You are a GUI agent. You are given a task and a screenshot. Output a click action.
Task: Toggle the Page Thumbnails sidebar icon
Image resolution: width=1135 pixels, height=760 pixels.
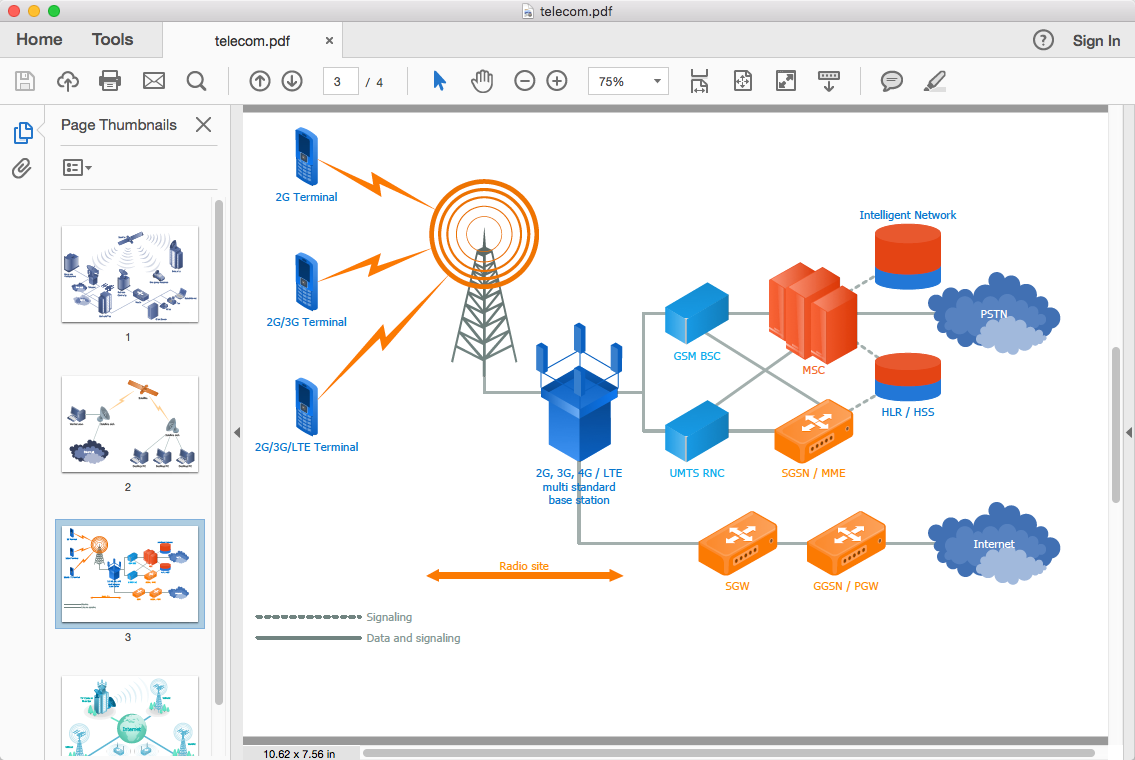22,132
